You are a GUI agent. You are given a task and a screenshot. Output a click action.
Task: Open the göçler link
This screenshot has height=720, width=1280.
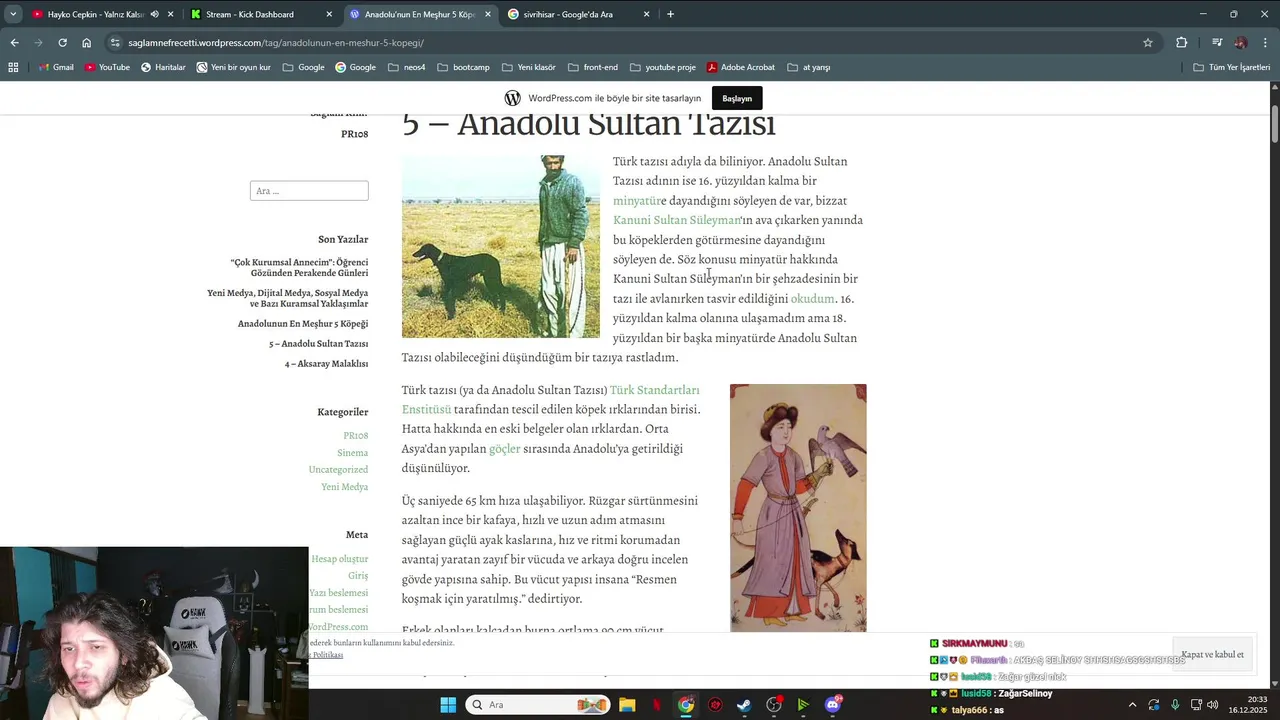(x=505, y=449)
